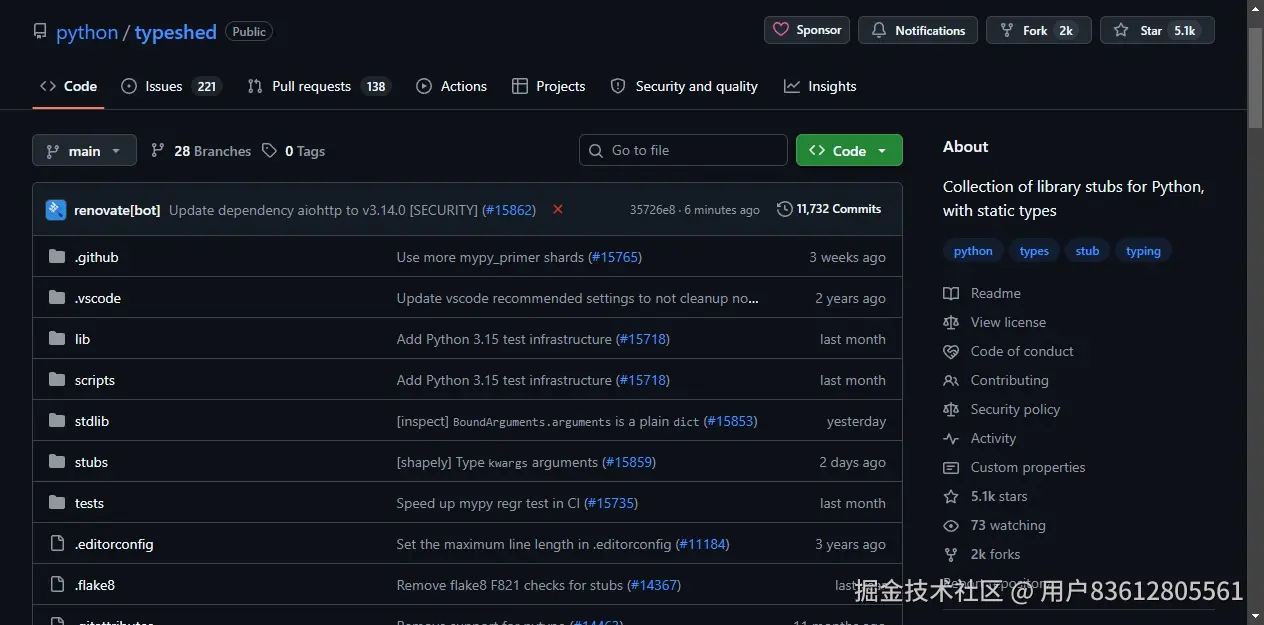This screenshot has height=625, width=1264.
Task: Click the Readme book icon
Action: pyautogui.click(x=951, y=293)
